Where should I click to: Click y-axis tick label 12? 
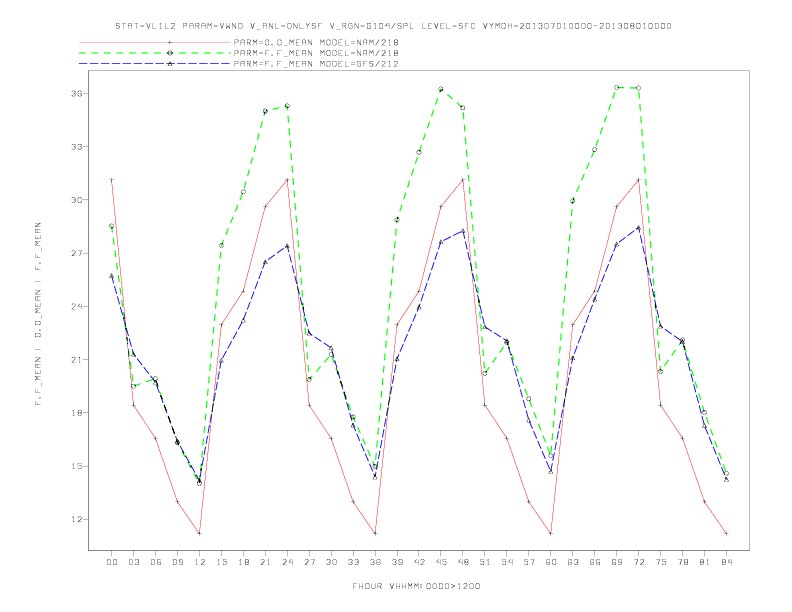(76, 520)
